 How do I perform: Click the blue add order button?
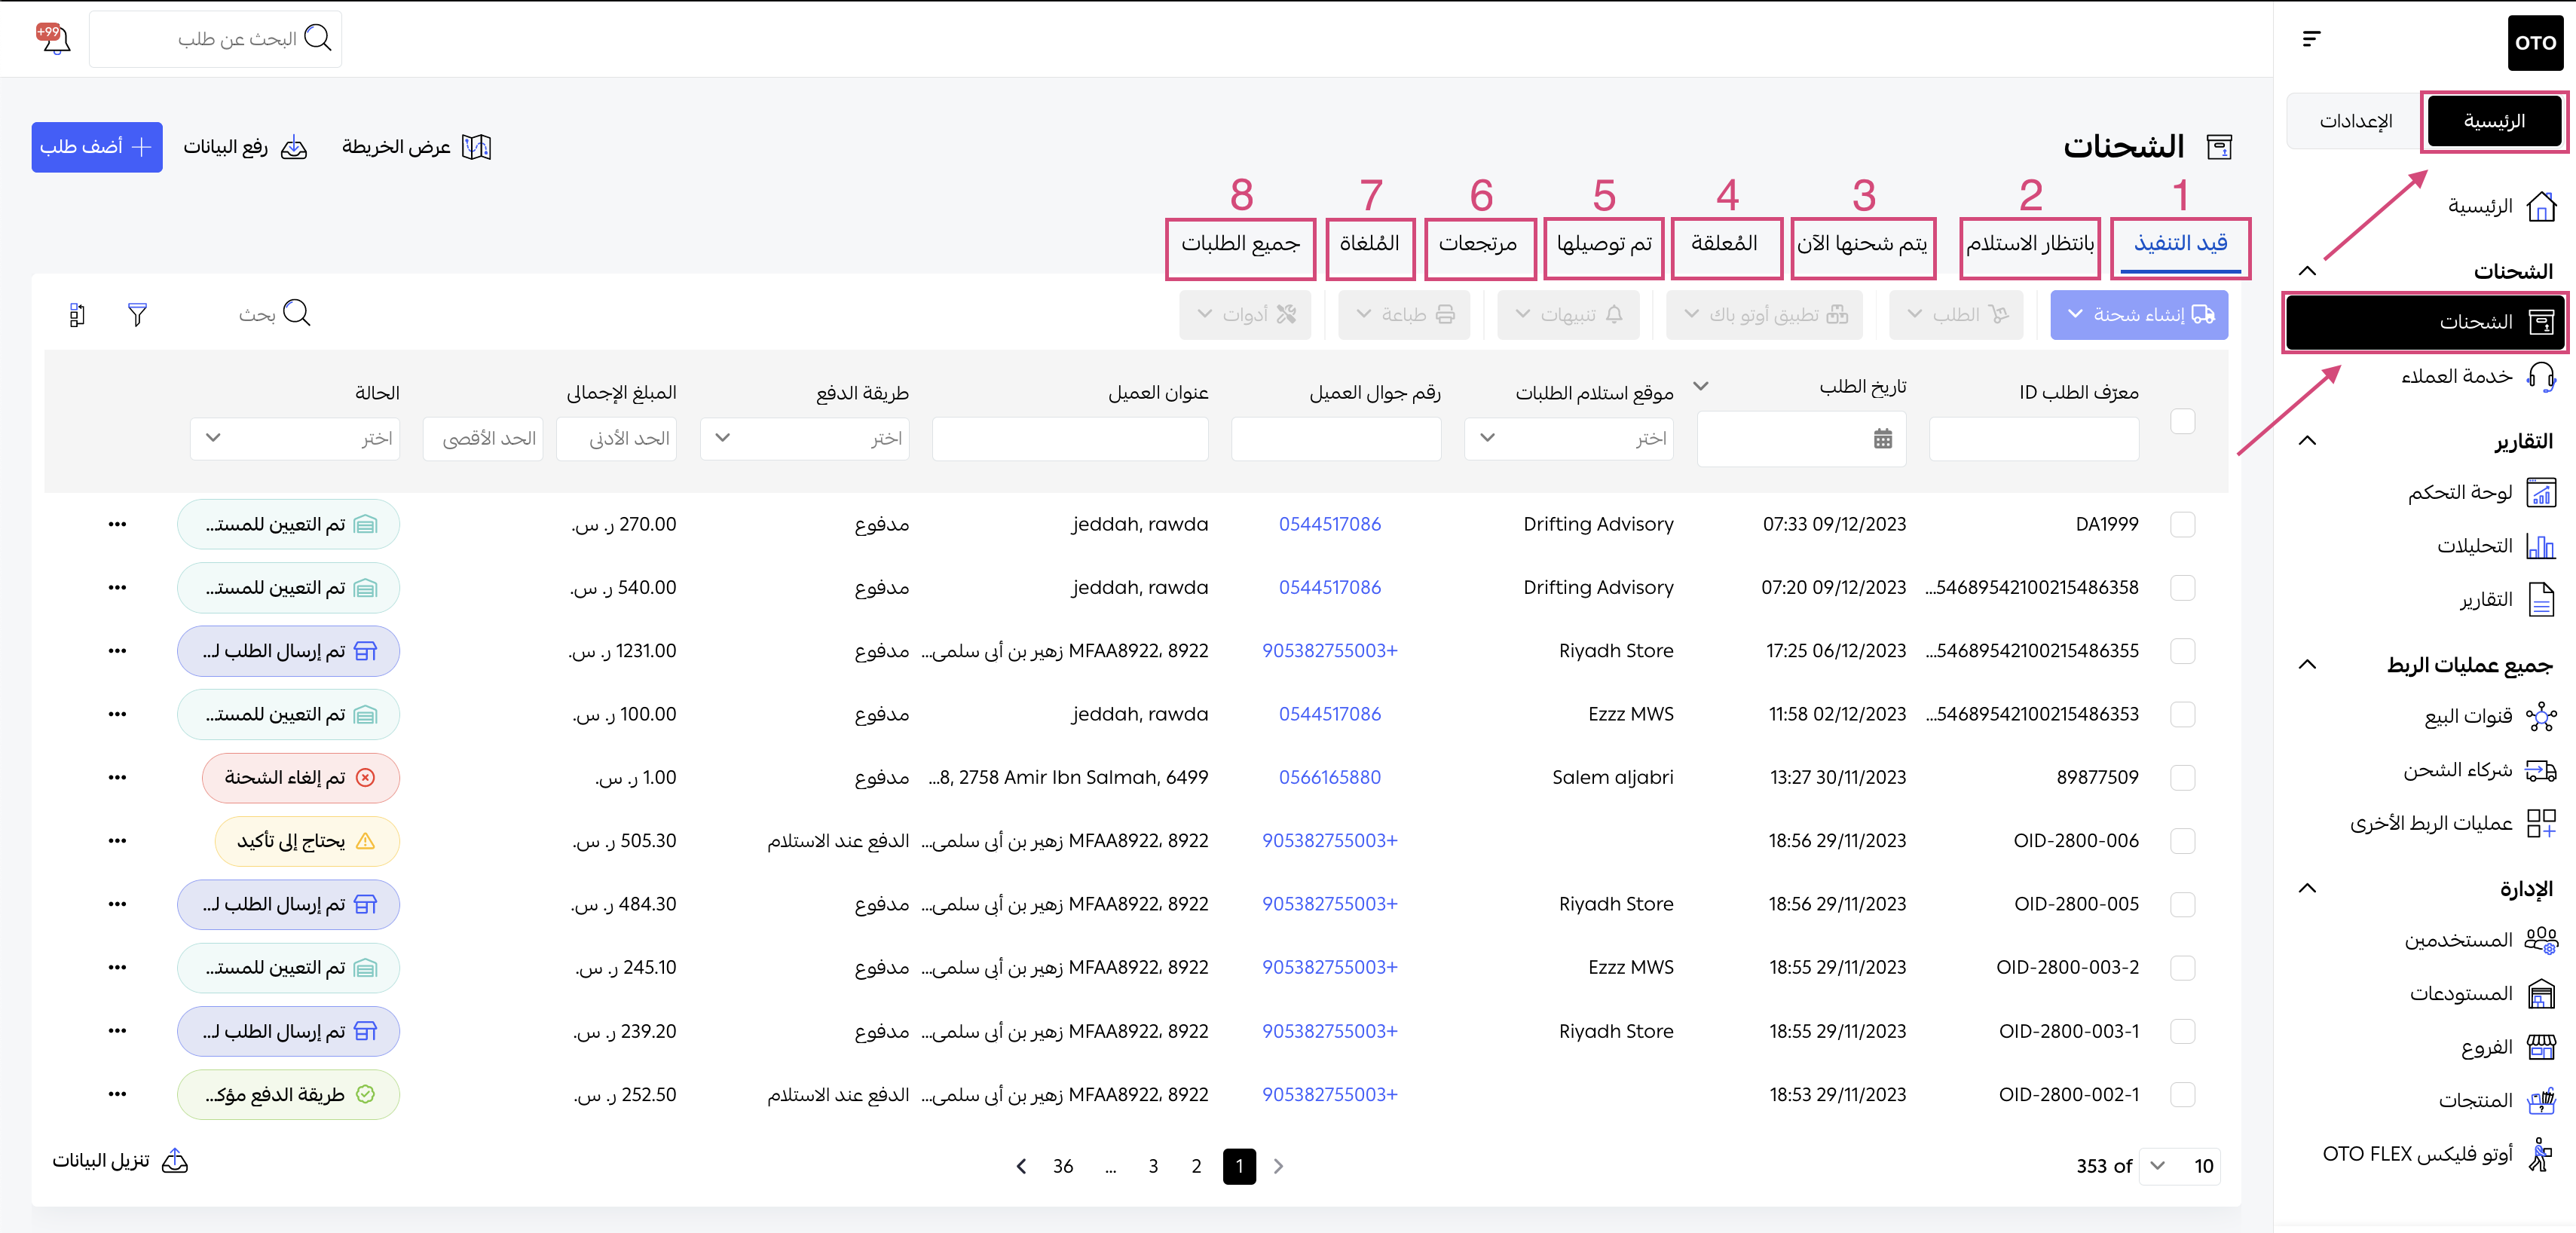(96, 148)
